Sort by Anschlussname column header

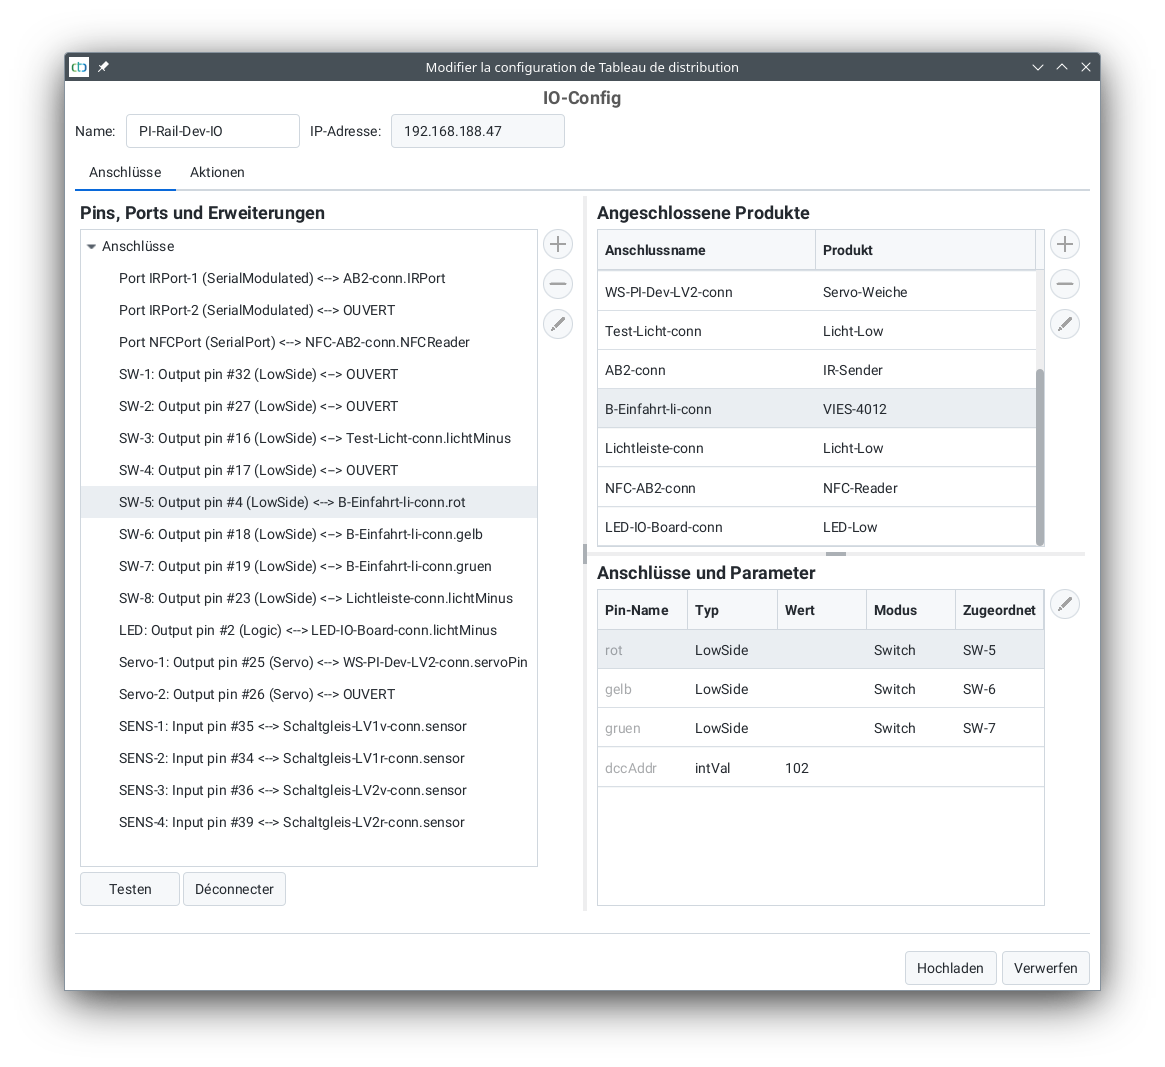tap(706, 250)
